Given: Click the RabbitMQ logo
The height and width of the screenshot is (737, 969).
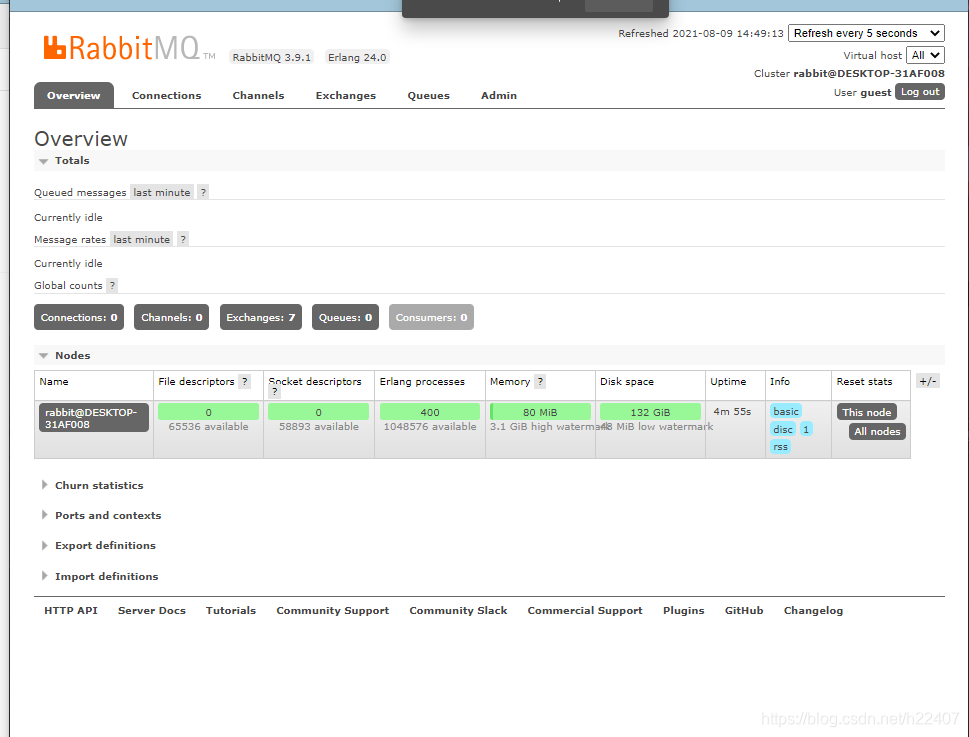Looking at the screenshot, I should (x=129, y=48).
